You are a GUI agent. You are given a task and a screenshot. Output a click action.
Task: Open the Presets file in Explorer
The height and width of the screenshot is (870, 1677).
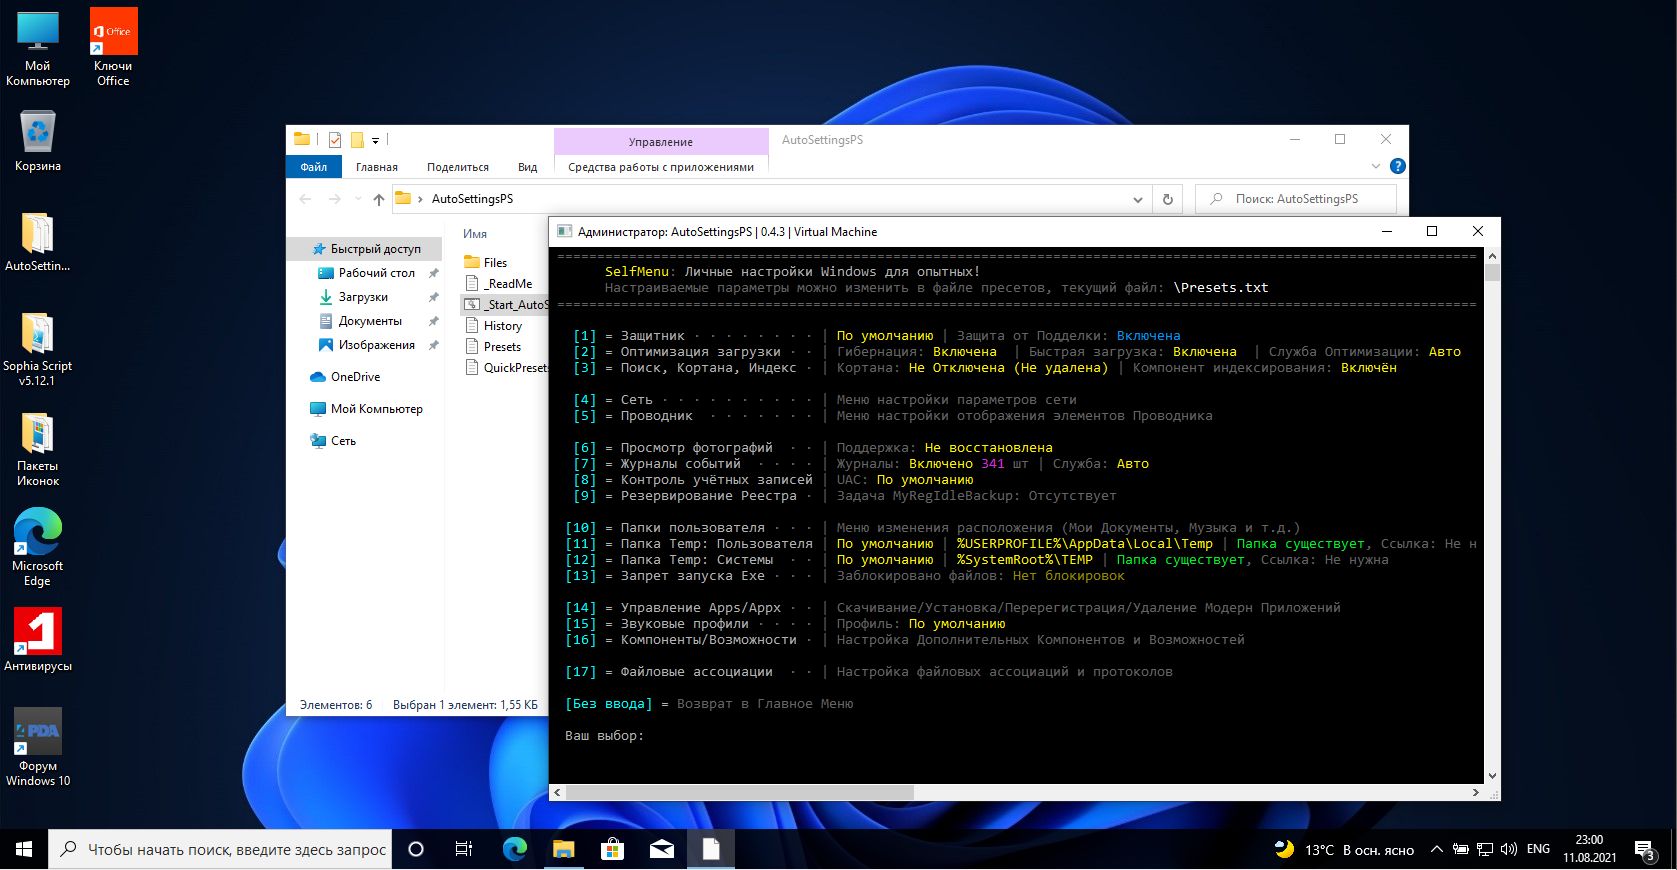[502, 347]
